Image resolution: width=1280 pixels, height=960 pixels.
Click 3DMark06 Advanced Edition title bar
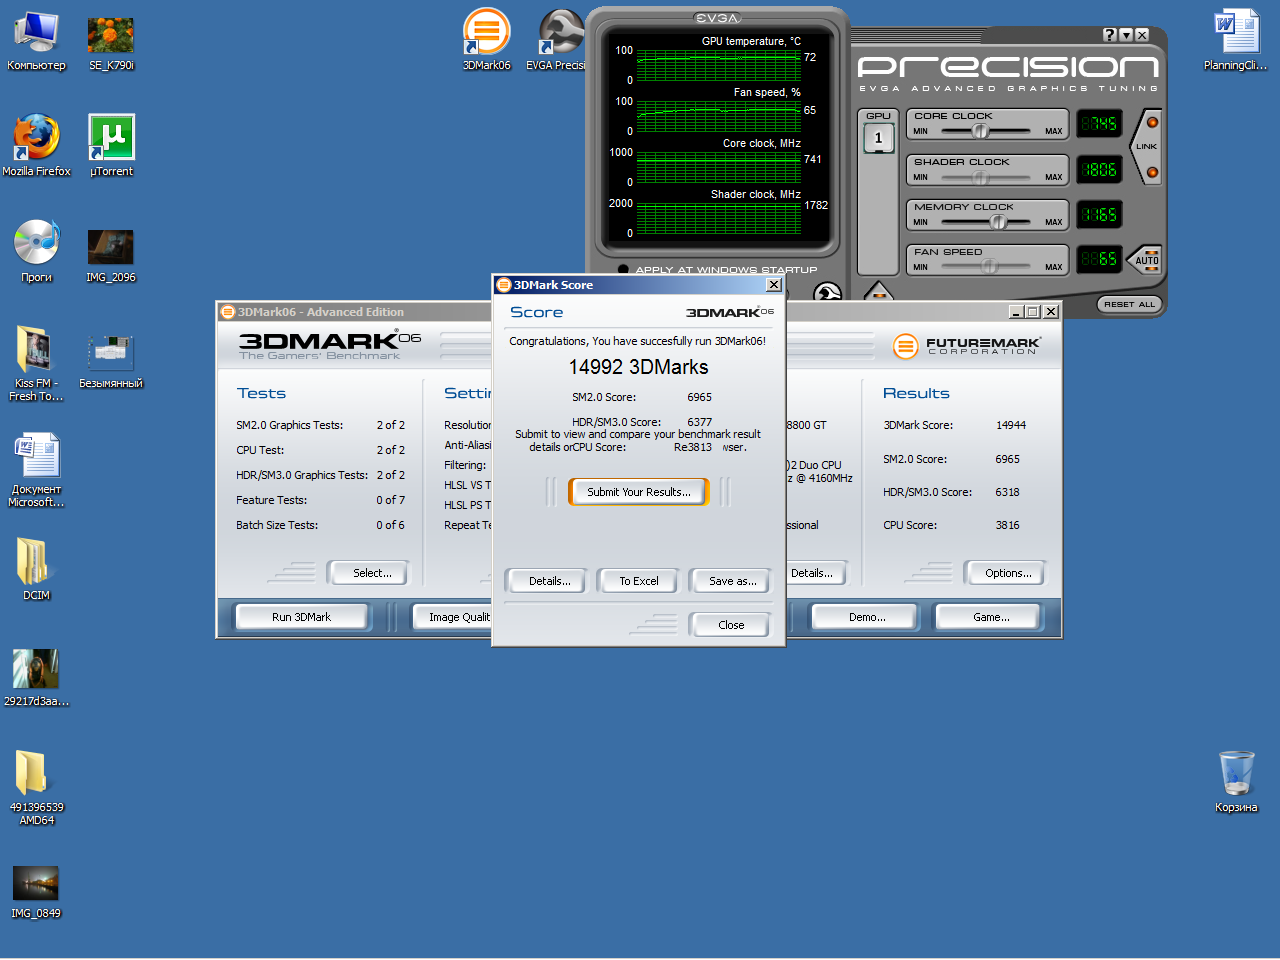coord(355,312)
